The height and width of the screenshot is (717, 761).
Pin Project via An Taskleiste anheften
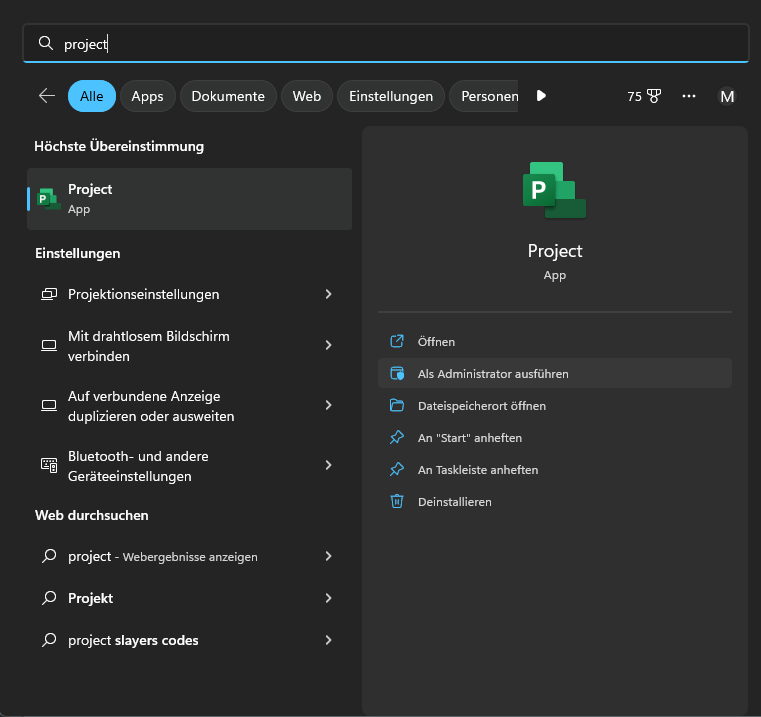(478, 469)
